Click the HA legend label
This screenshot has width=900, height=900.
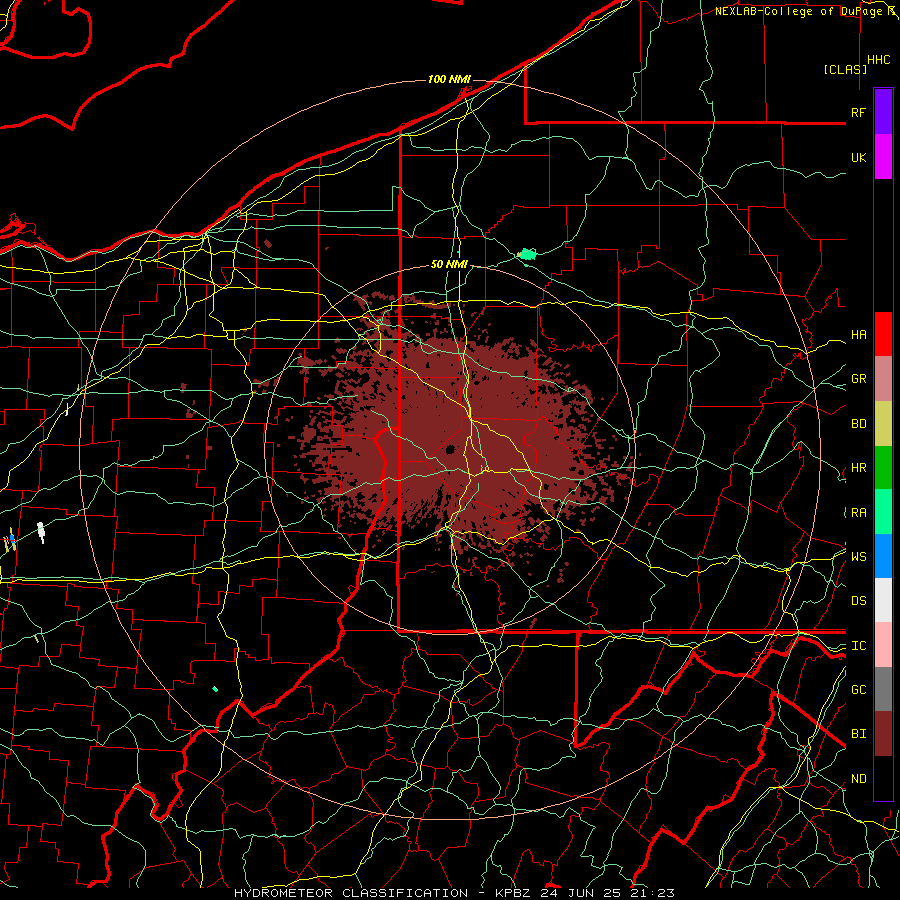click(858, 335)
